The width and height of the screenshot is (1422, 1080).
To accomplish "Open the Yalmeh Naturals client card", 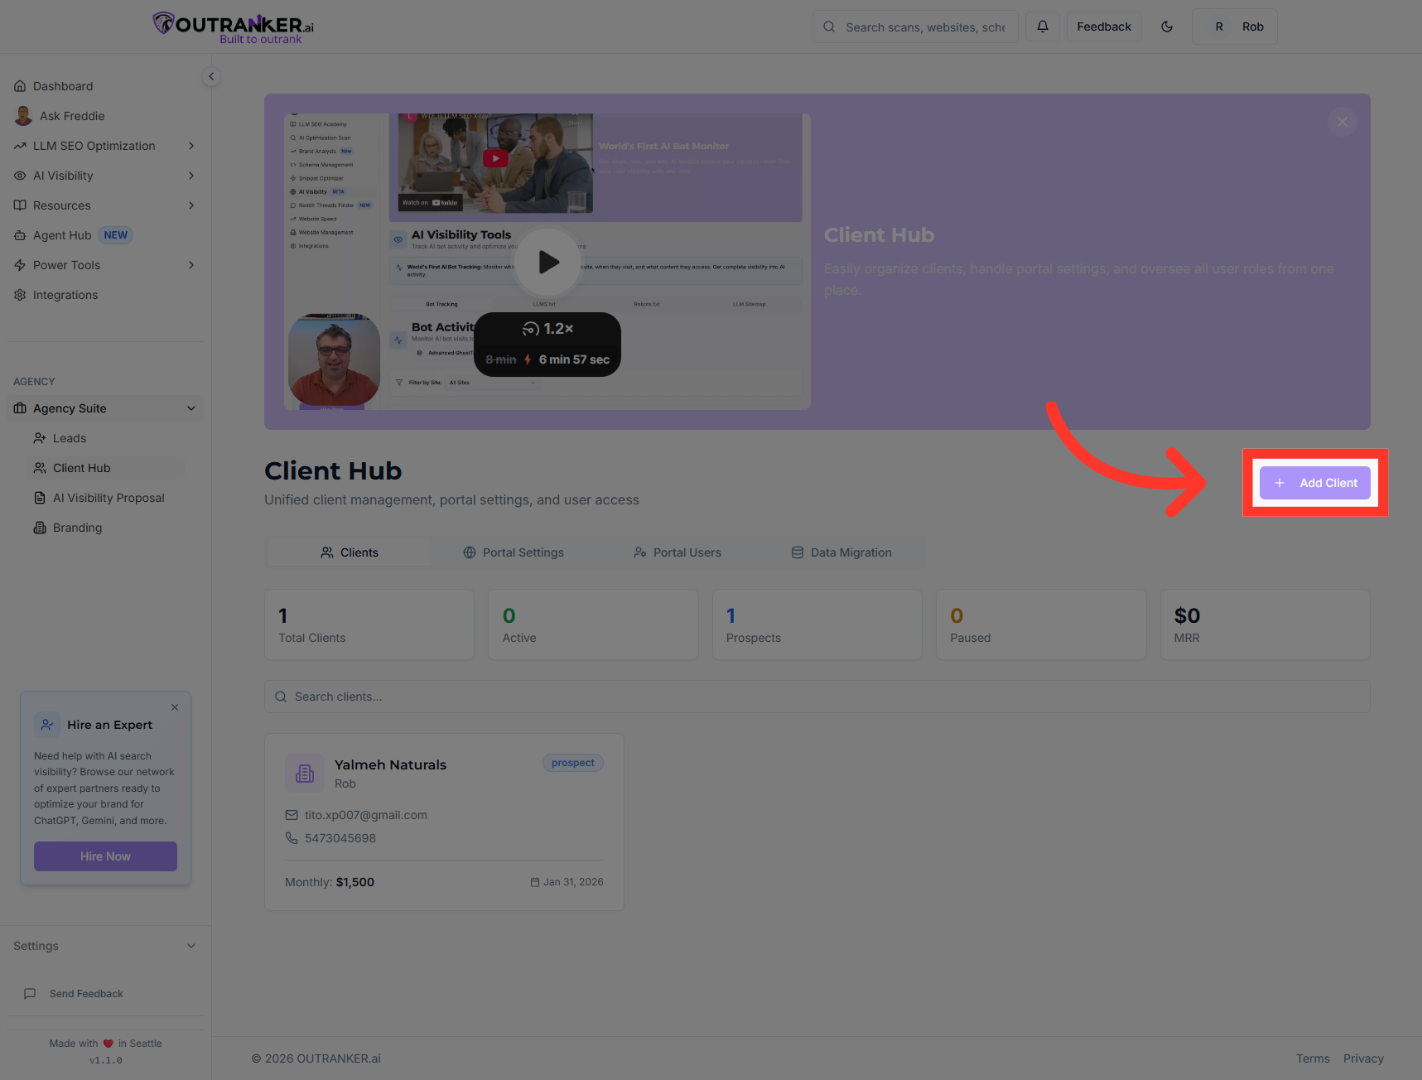I will point(444,822).
